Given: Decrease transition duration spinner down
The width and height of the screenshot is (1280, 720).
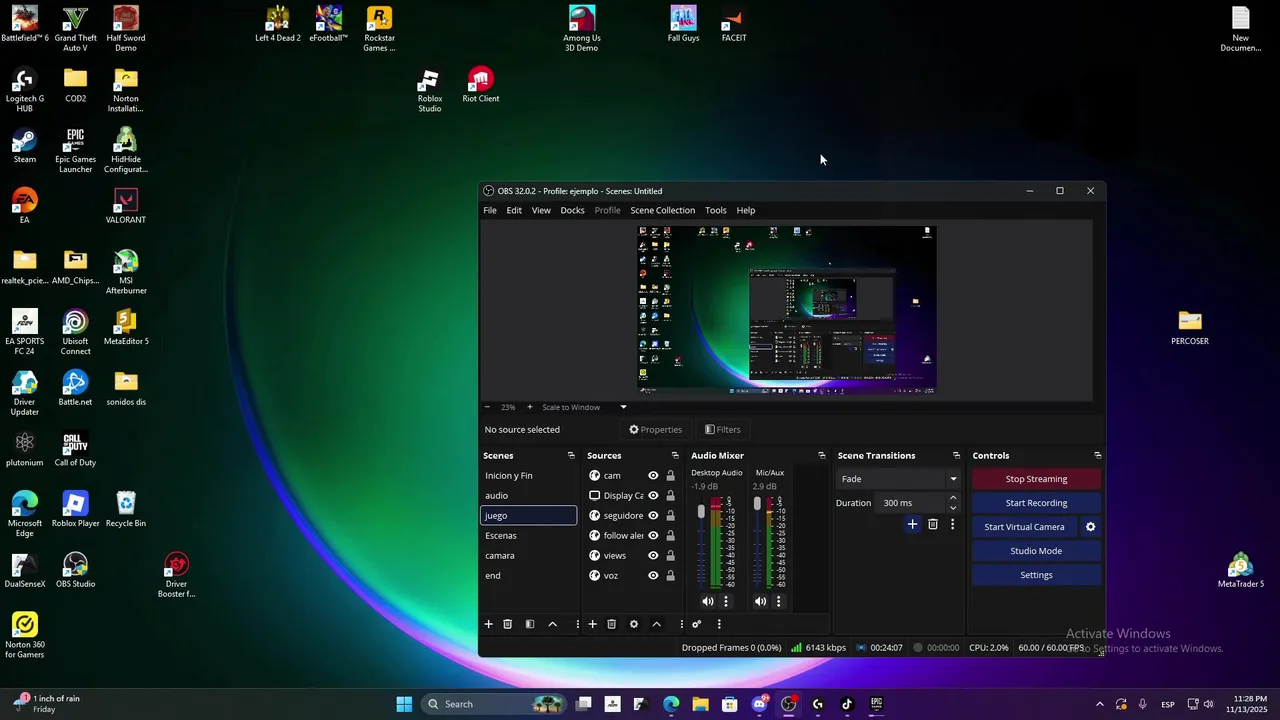Looking at the screenshot, I should point(952,508).
